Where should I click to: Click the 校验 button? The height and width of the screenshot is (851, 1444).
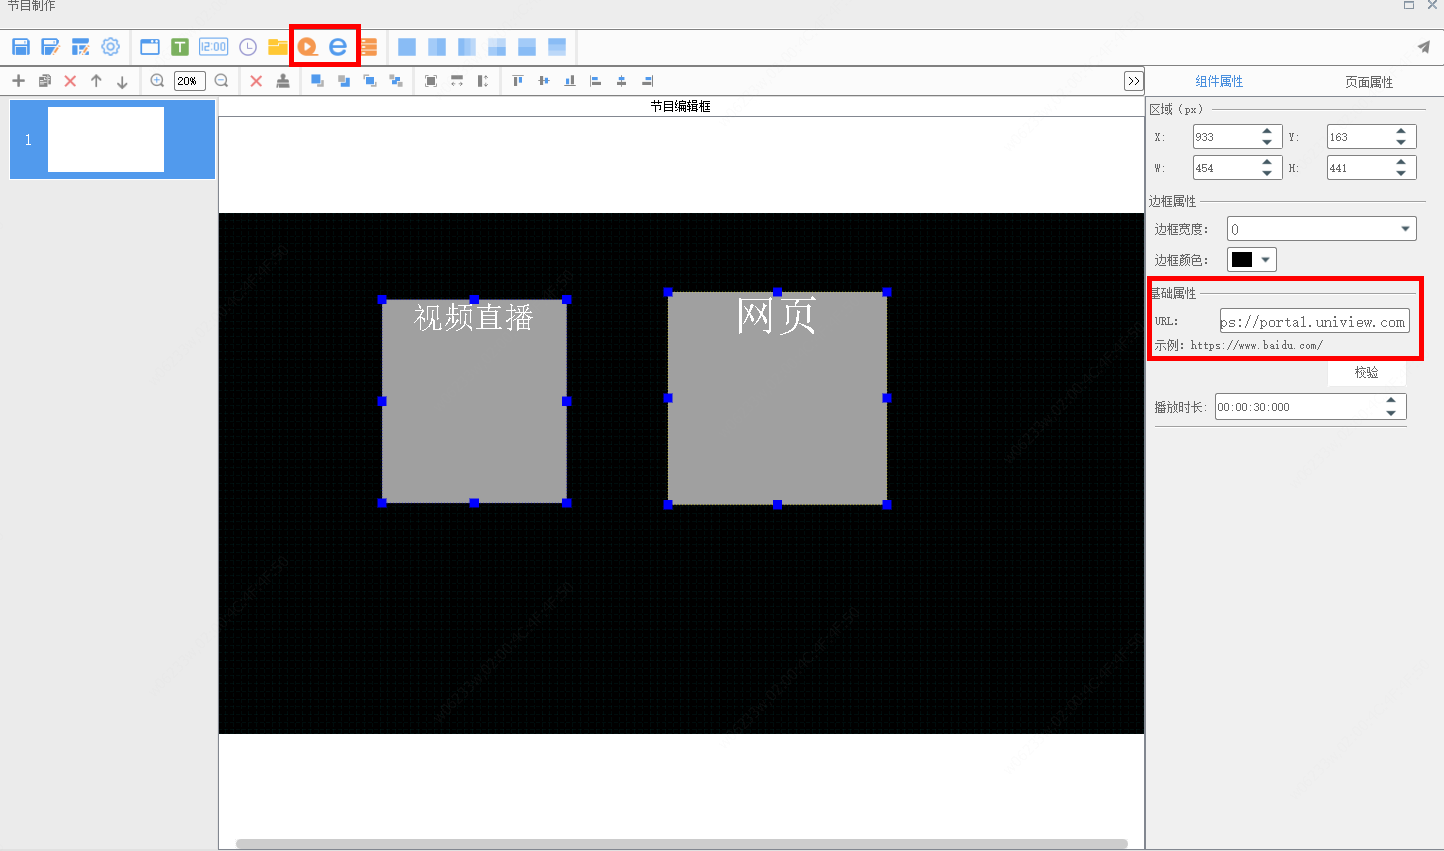pos(1367,372)
